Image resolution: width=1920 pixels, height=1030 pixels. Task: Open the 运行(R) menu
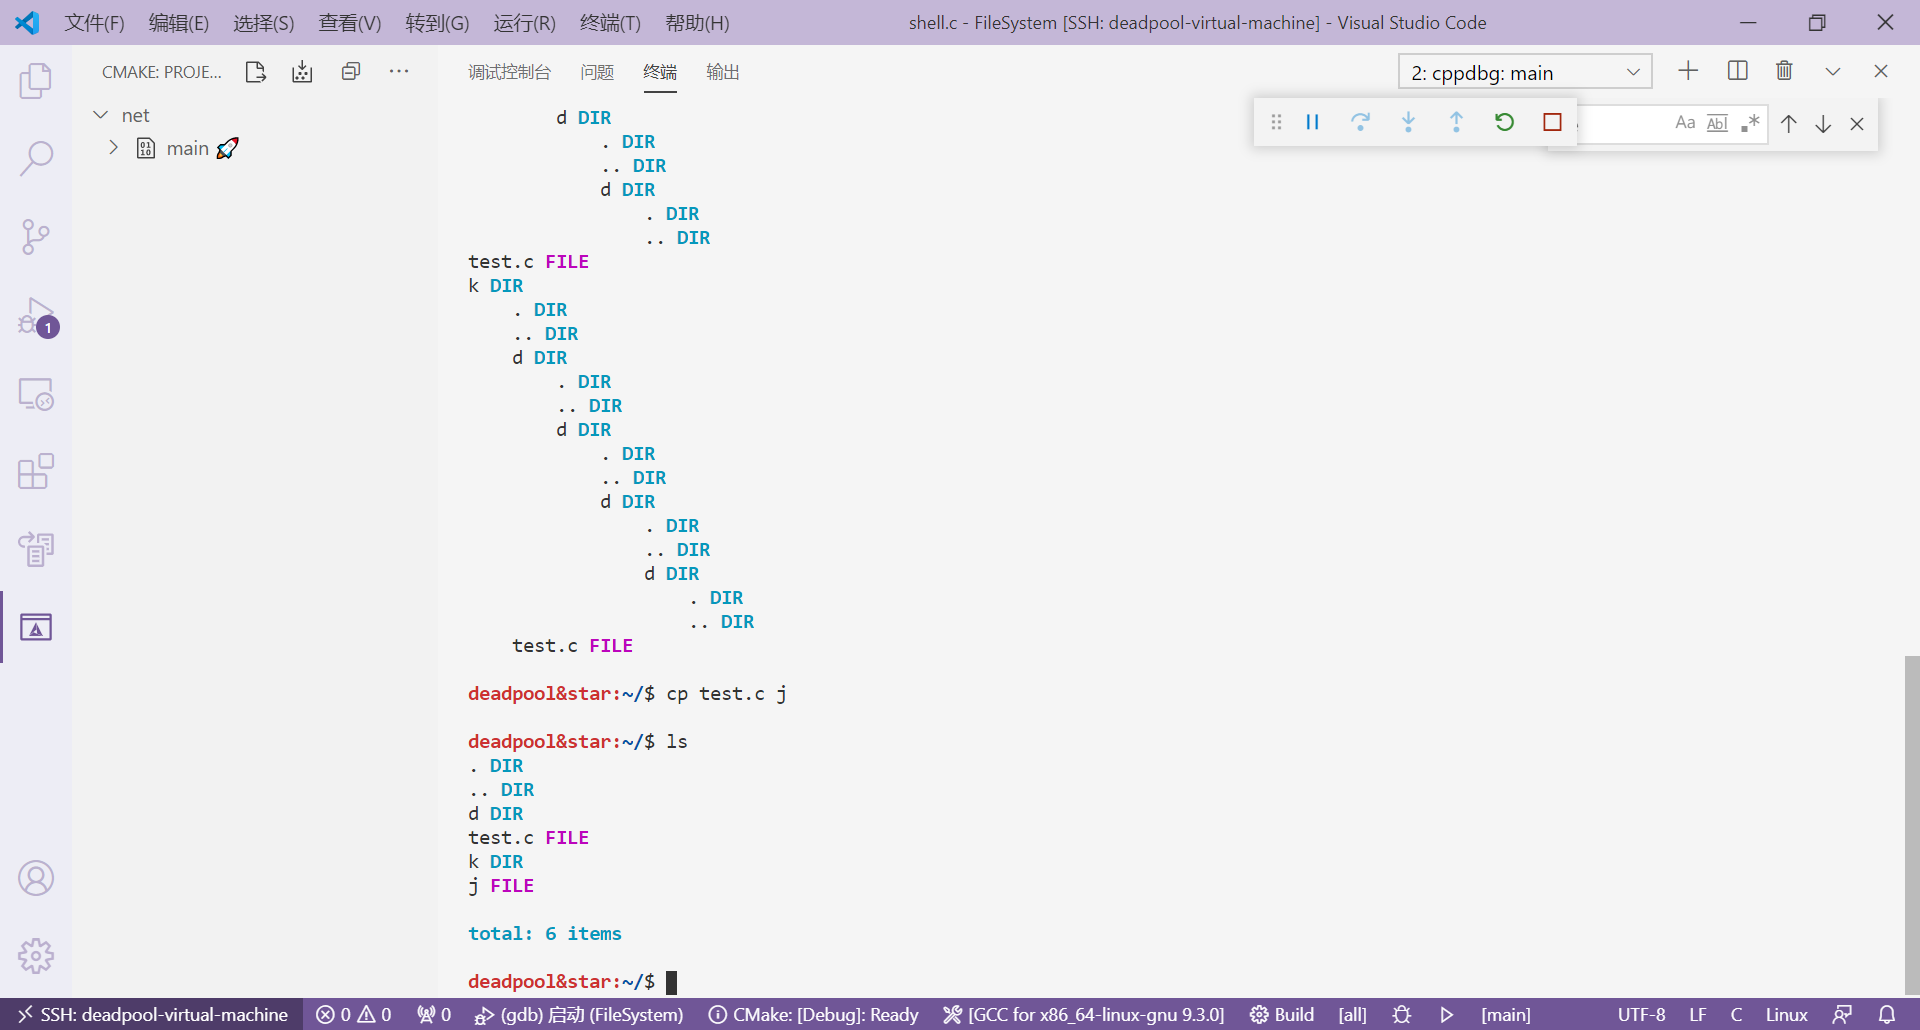[x=524, y=23]
